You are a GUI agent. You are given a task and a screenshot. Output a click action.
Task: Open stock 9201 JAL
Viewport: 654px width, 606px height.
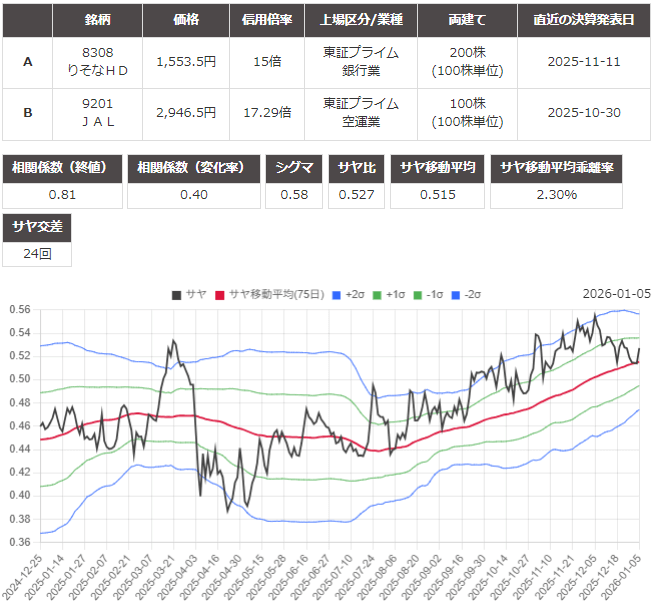(x=98, y=112)
